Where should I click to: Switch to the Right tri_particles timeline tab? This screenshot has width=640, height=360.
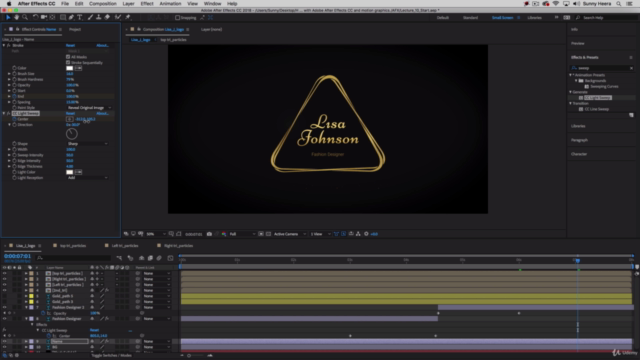178,246
